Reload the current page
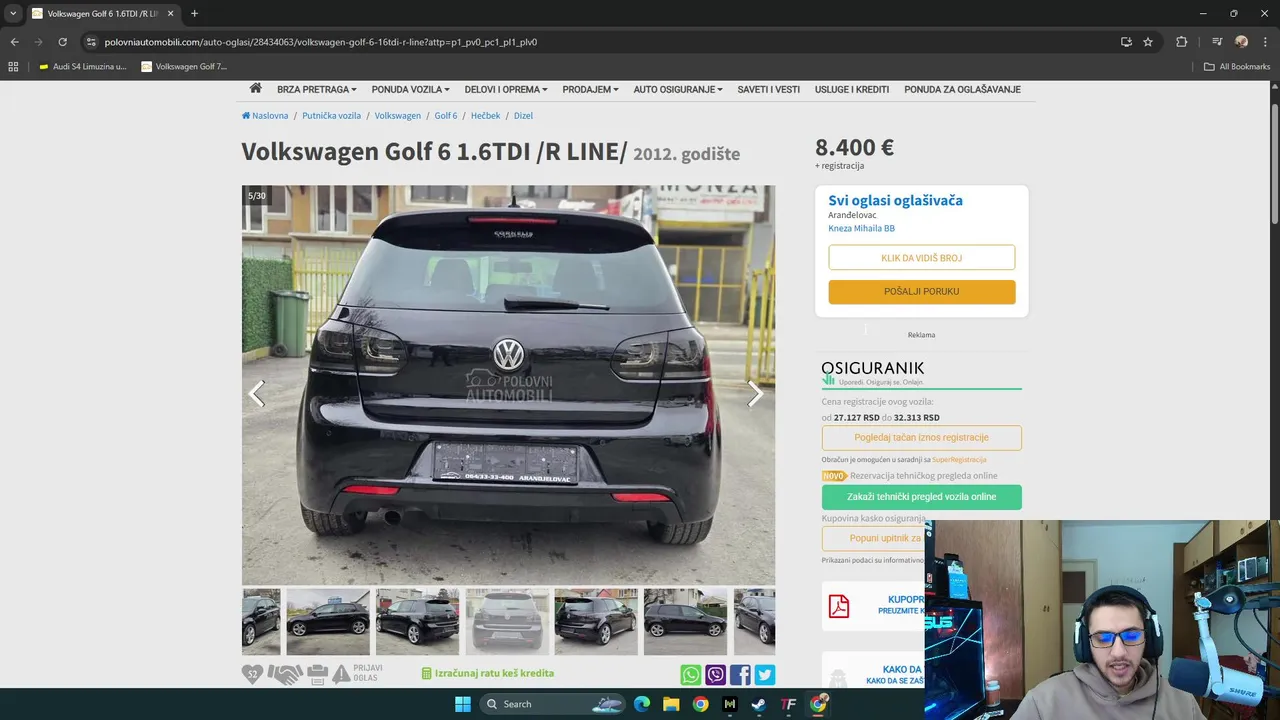Screen dimensions: 1280x720 click(62, 42)
